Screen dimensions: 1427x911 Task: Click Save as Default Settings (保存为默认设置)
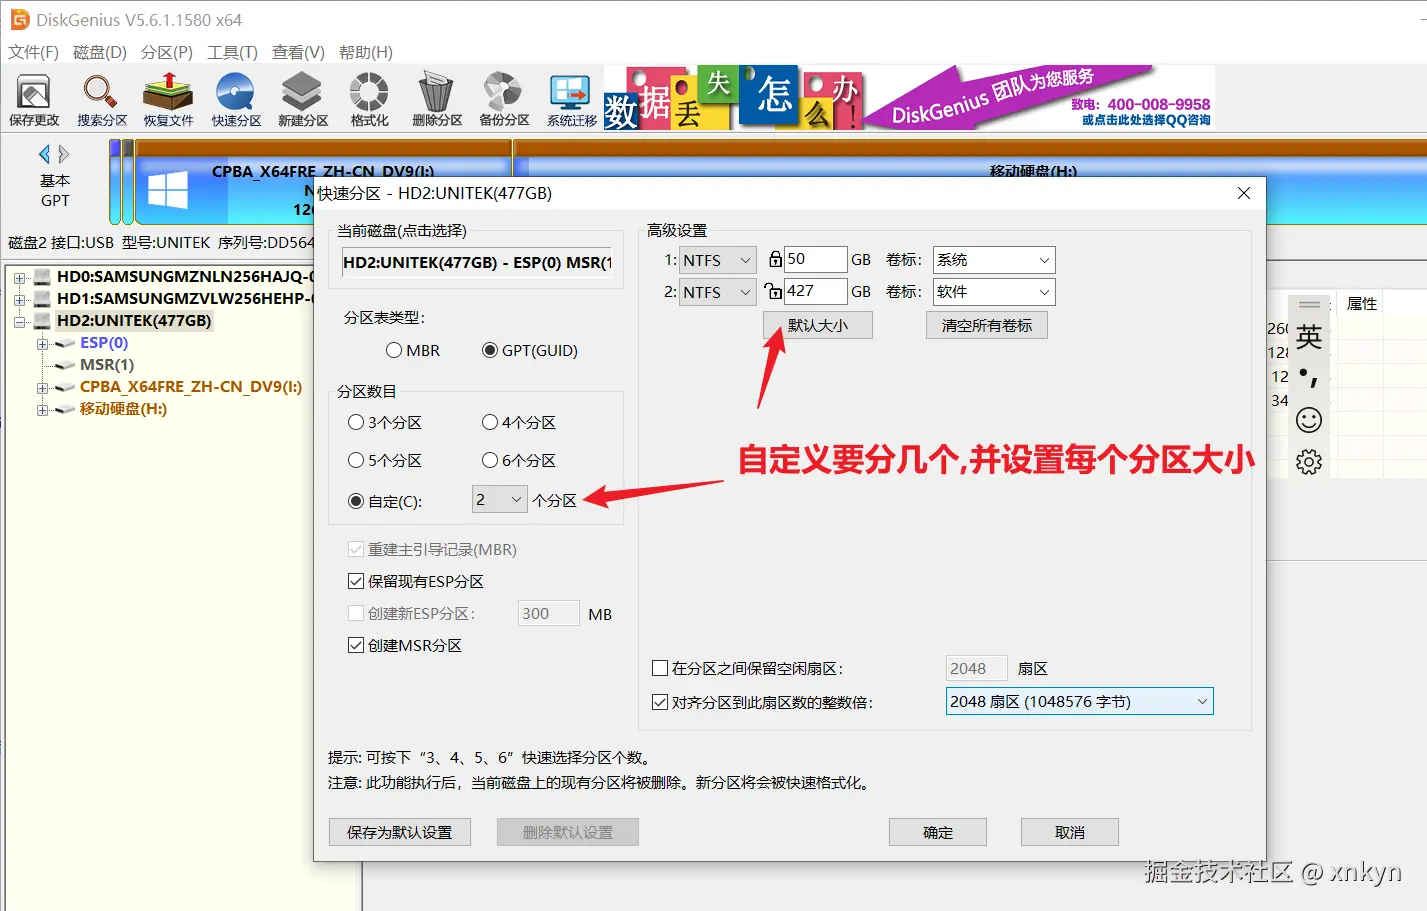tap(400, 832)
